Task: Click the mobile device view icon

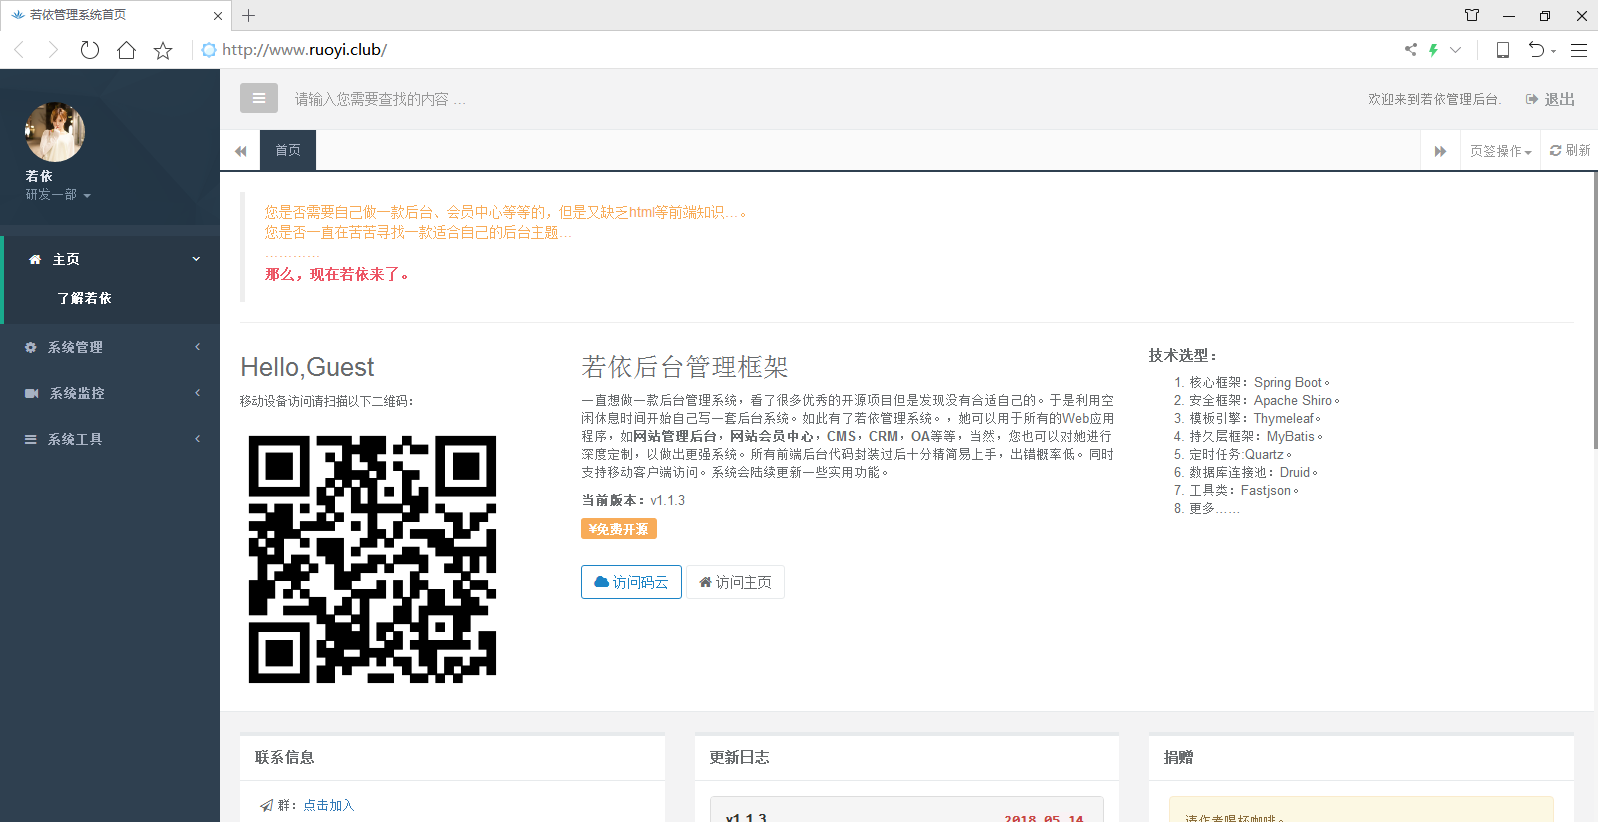Action: point(1502,50)
